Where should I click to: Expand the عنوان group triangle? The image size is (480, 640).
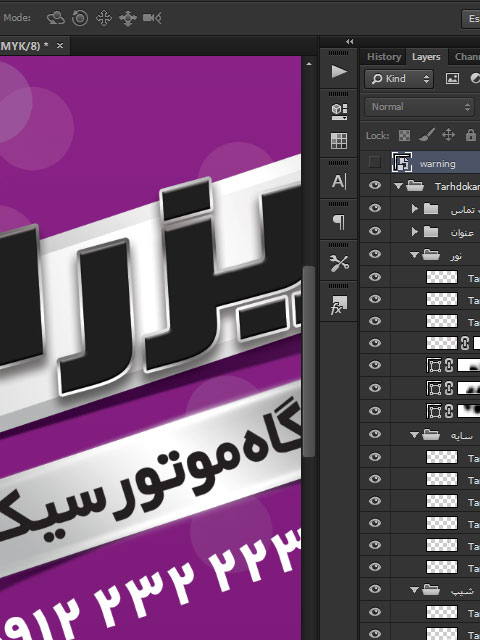415,231
